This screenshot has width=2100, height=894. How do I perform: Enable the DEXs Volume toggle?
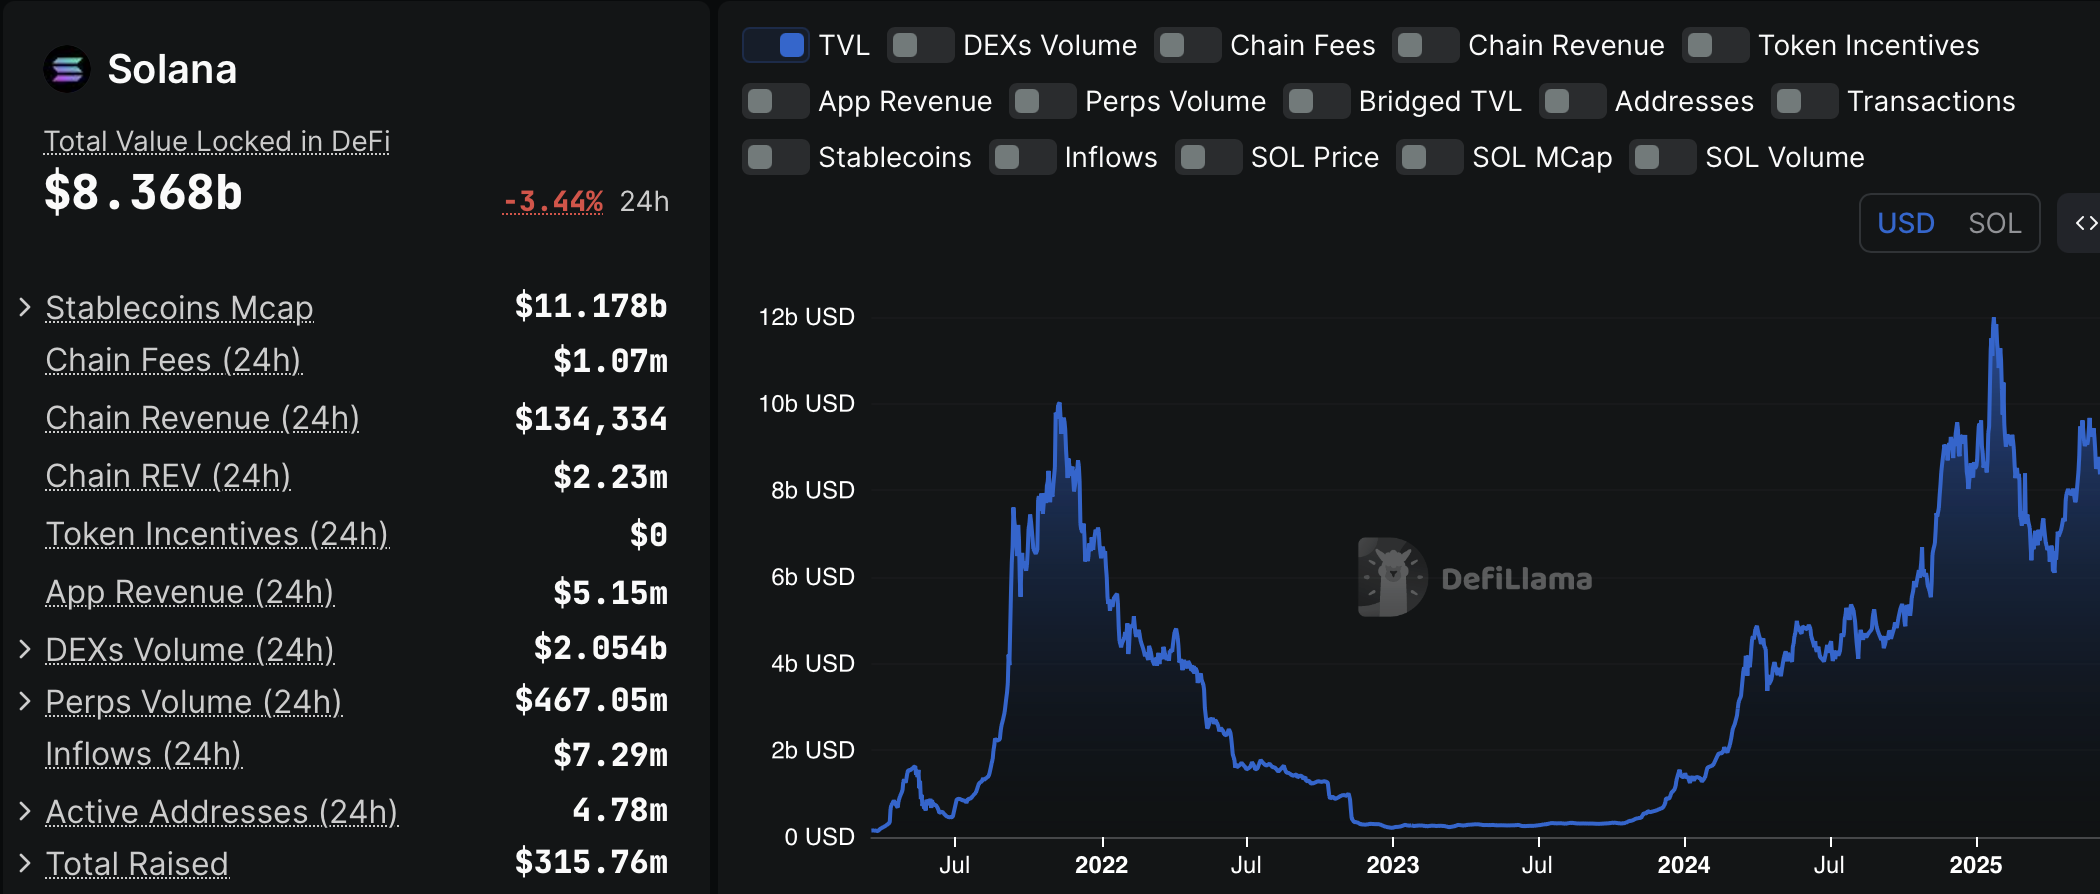point(920,45)
